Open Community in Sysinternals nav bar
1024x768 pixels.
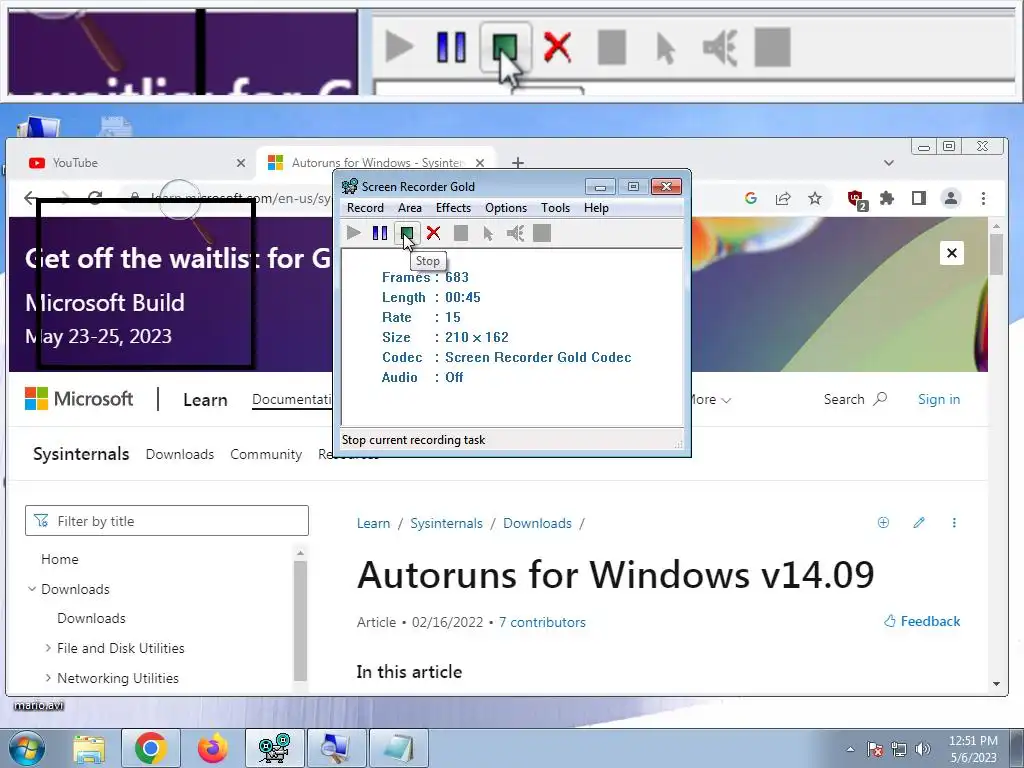266,454
